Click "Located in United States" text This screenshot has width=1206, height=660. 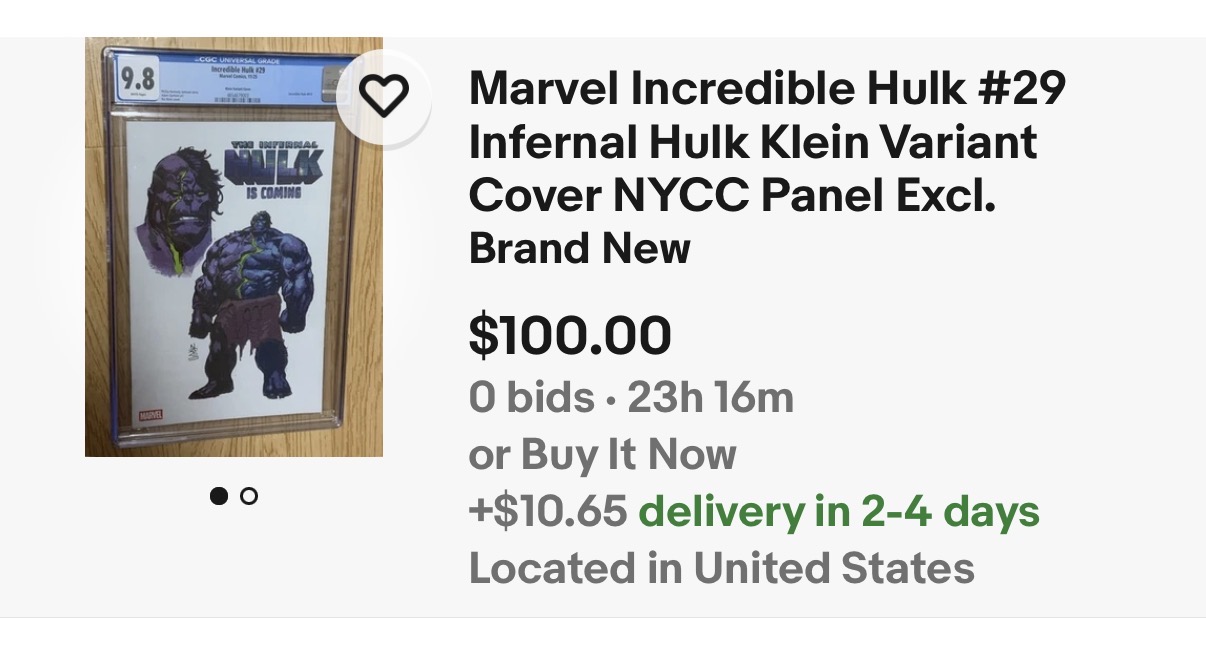[x=721, y=568]
